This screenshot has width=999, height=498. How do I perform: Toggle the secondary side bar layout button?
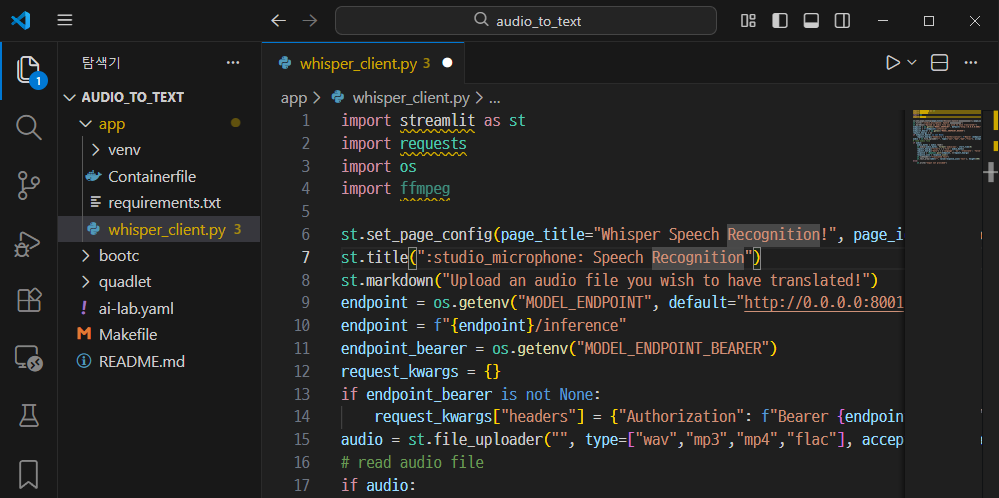click(x=842, y=21)
